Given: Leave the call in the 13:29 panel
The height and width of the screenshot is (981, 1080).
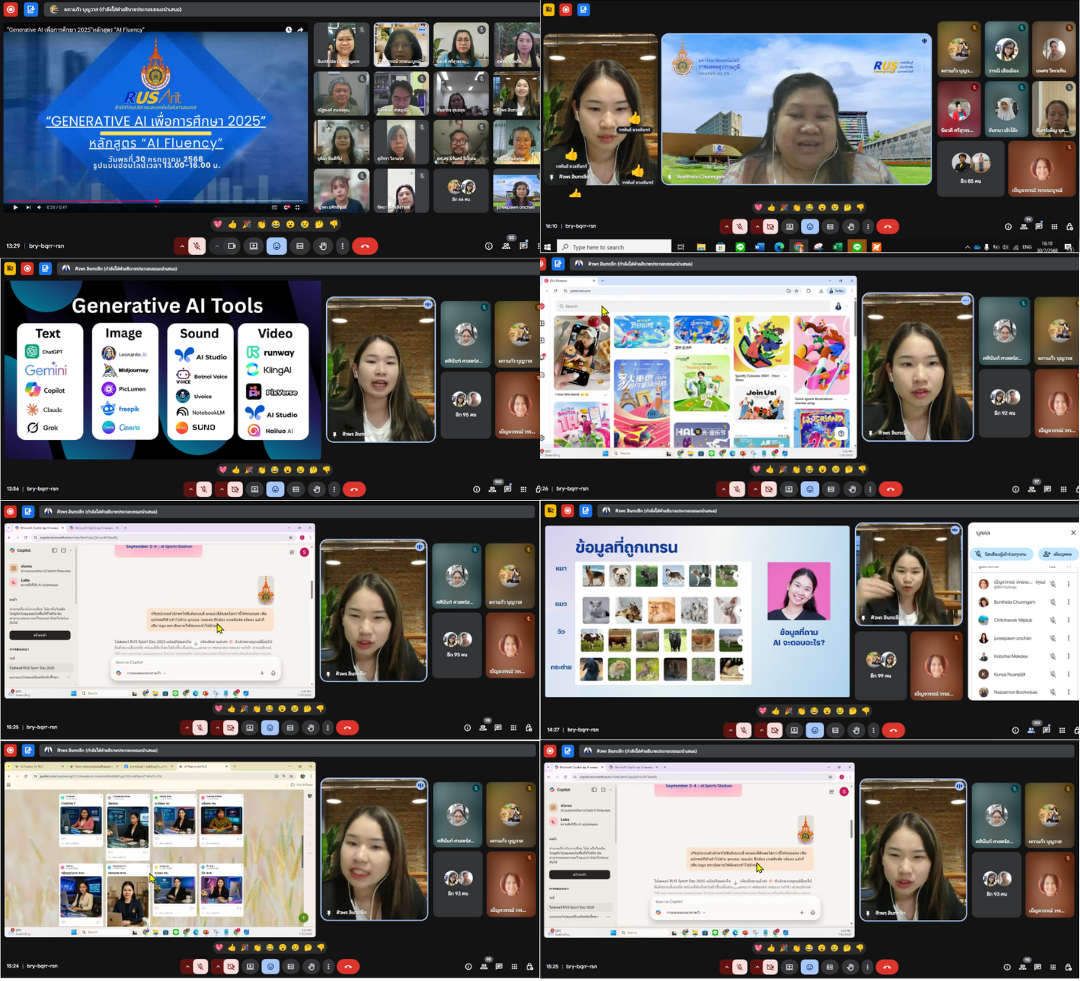Looking at the screenshot, I should click(365, 246).
